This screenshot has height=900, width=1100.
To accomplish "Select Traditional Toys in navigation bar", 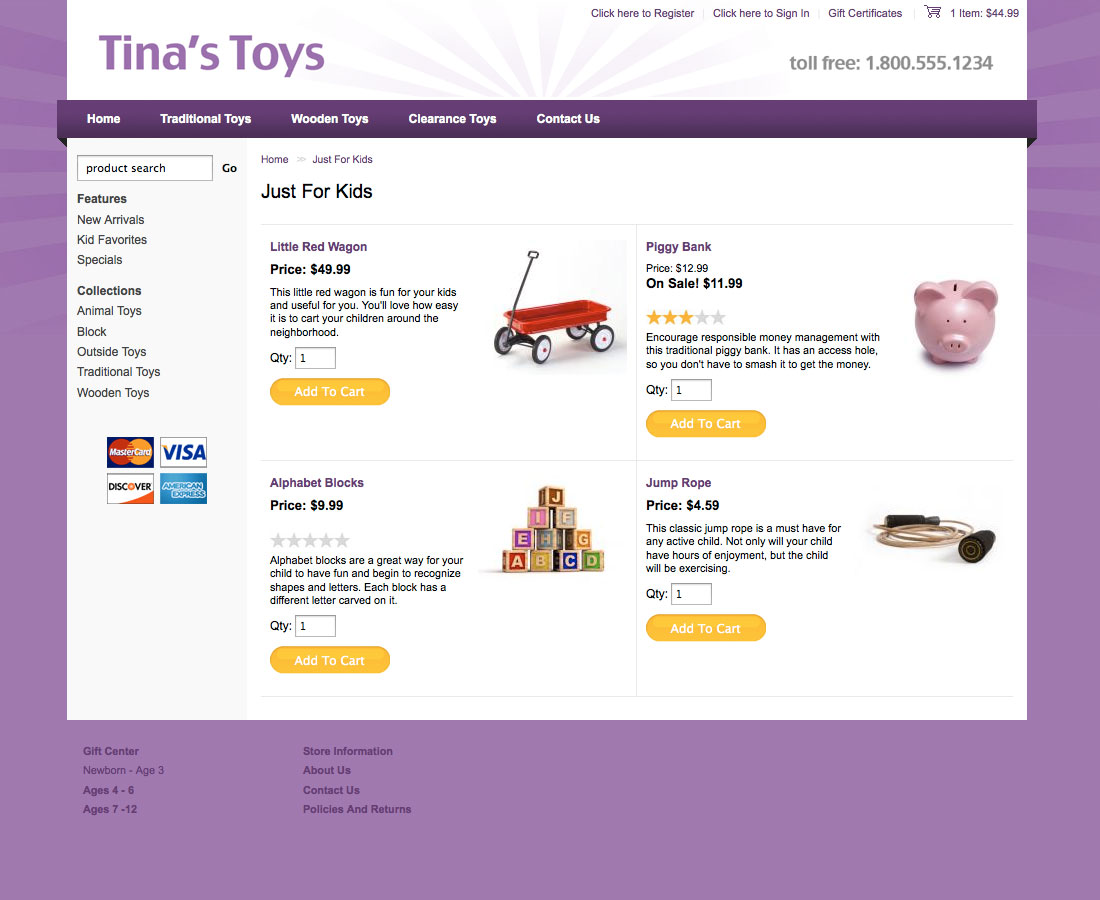I will [206, 119].
